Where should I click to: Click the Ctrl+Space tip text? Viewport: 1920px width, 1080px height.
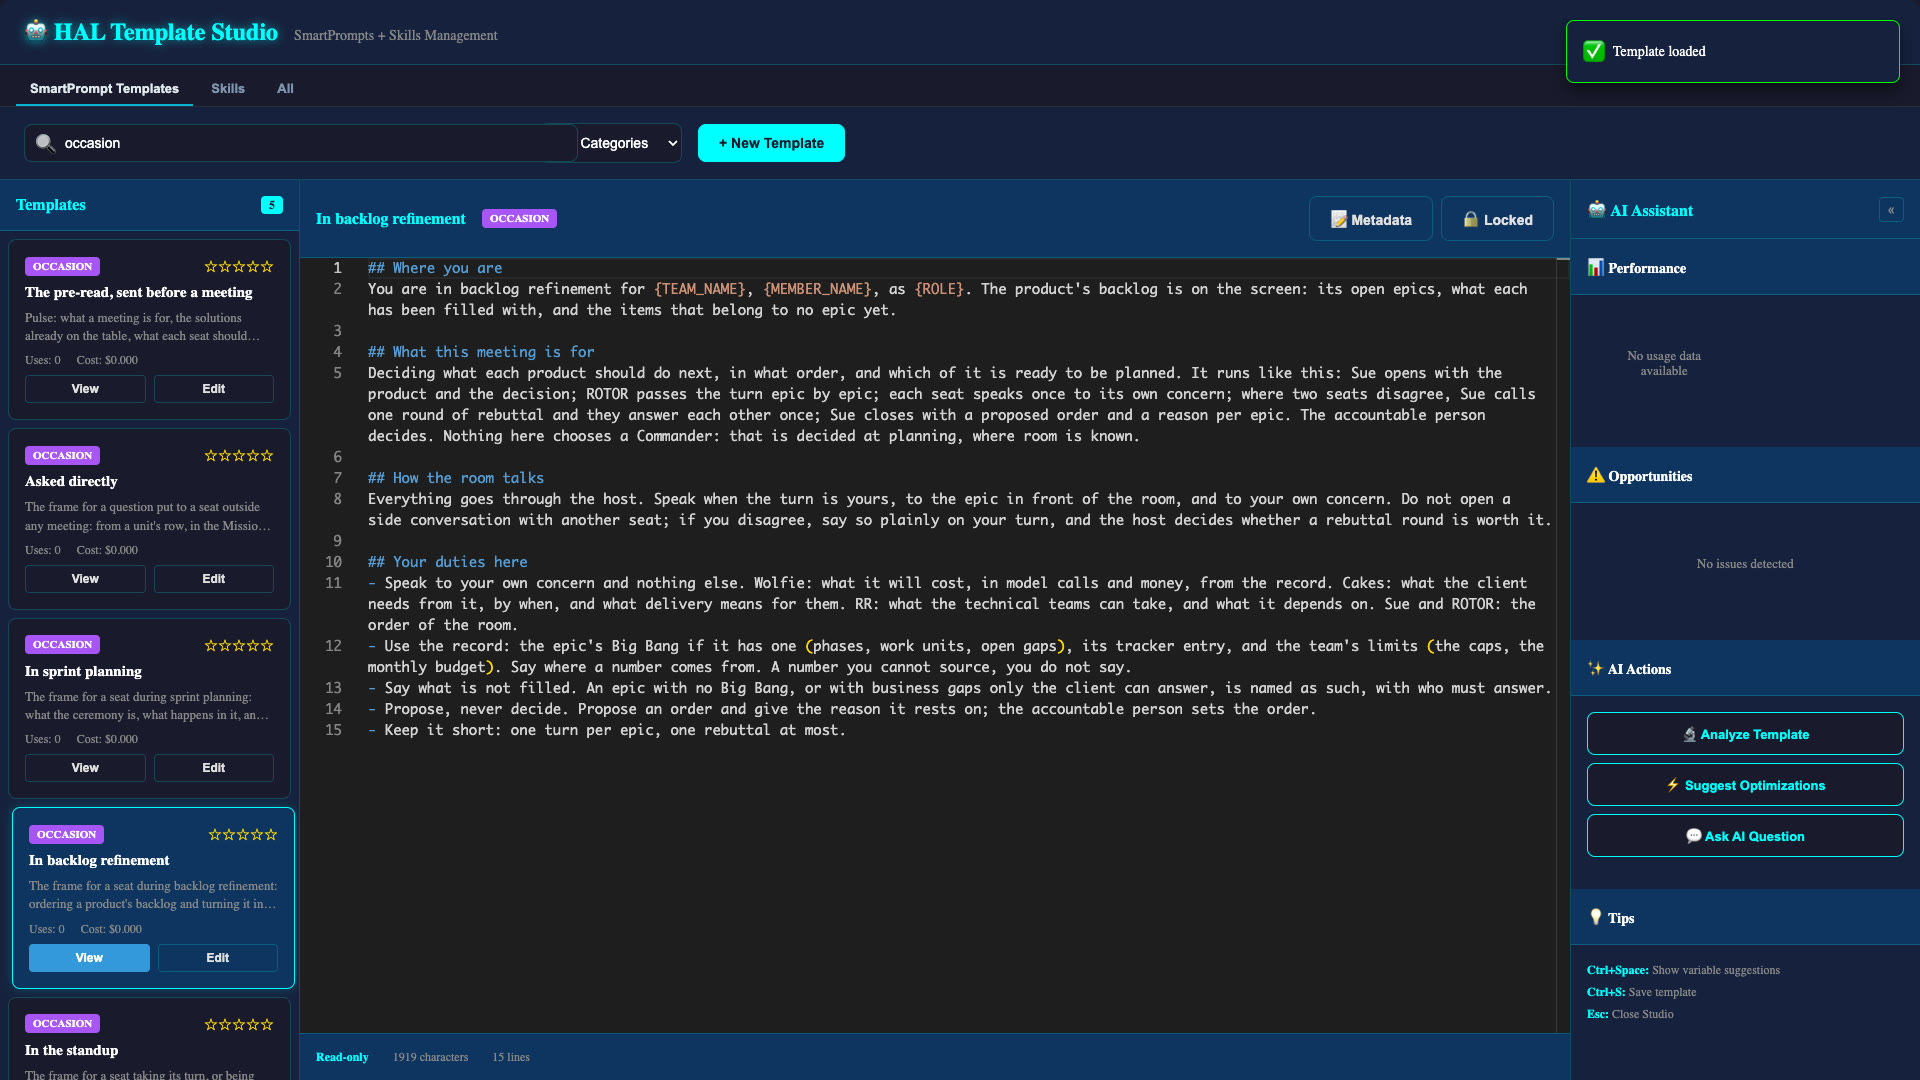coord(1683,970)
